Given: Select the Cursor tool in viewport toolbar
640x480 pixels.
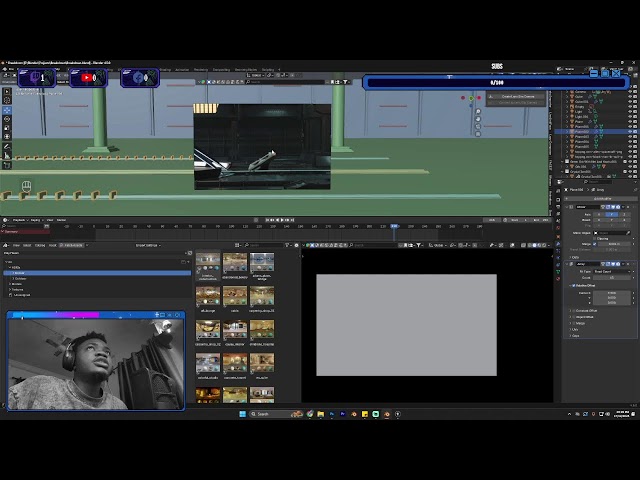Looking at the screenshot, I should 7,100.
